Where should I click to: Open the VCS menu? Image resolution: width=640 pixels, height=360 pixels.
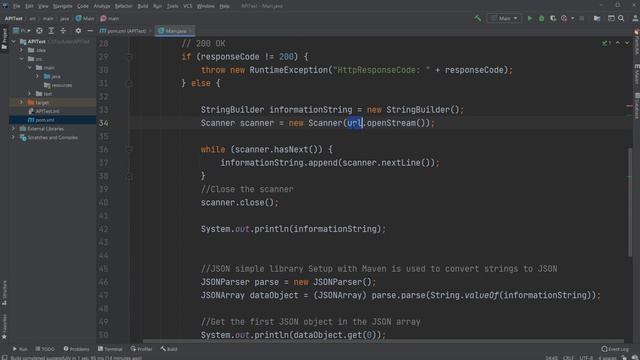coord(187,6)
